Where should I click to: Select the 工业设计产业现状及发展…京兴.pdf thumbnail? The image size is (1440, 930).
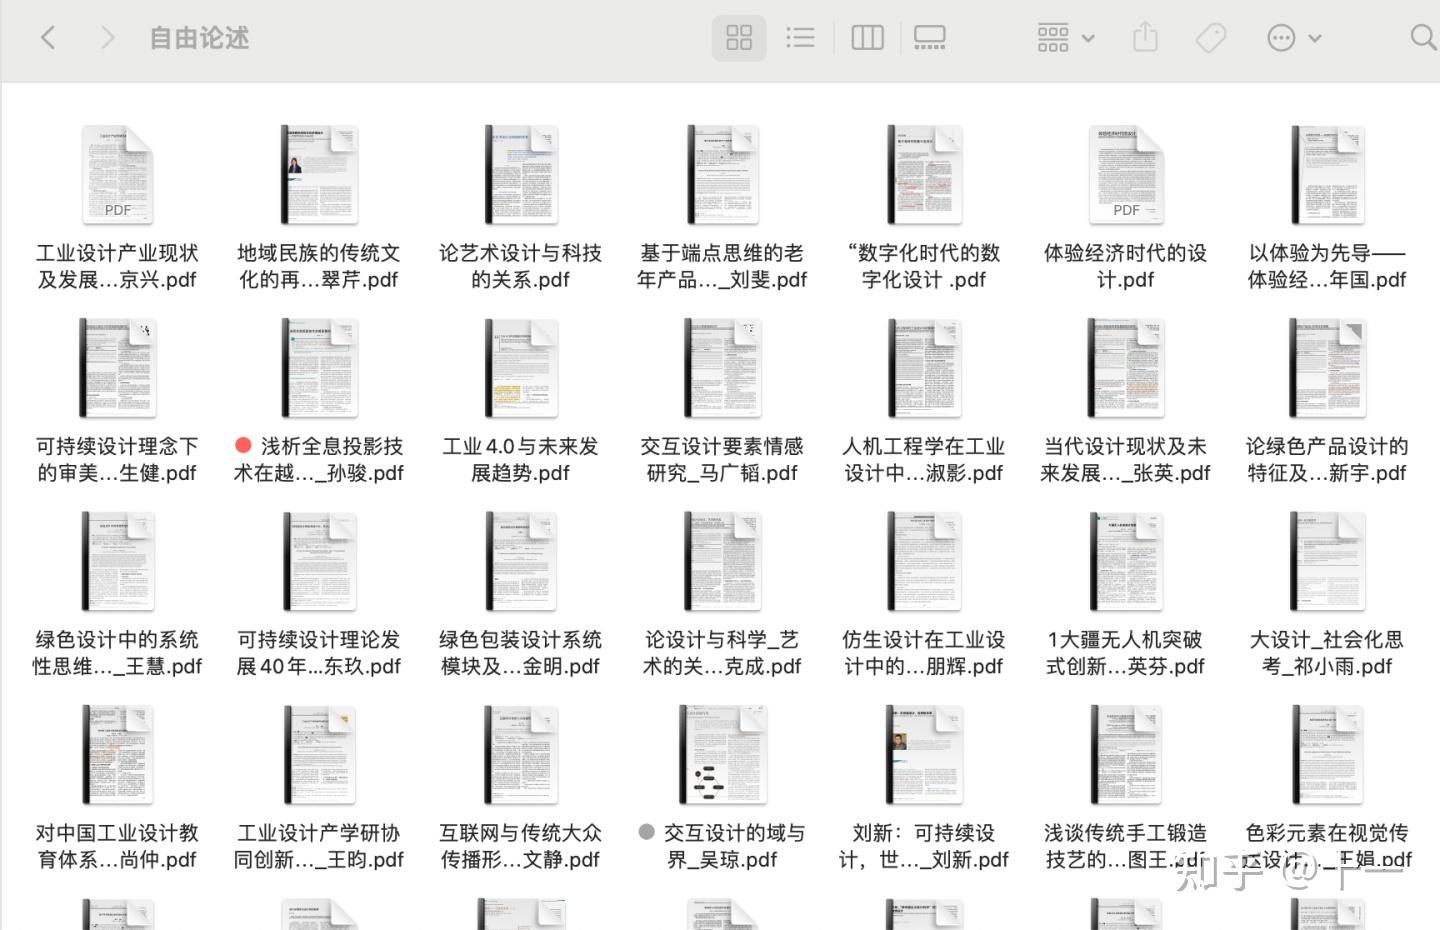point(118,175)
